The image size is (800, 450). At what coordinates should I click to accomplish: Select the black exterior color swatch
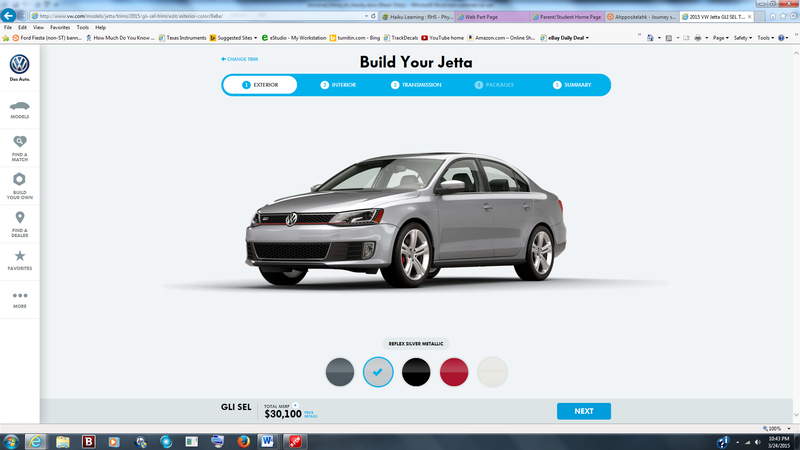click(416, 372)
